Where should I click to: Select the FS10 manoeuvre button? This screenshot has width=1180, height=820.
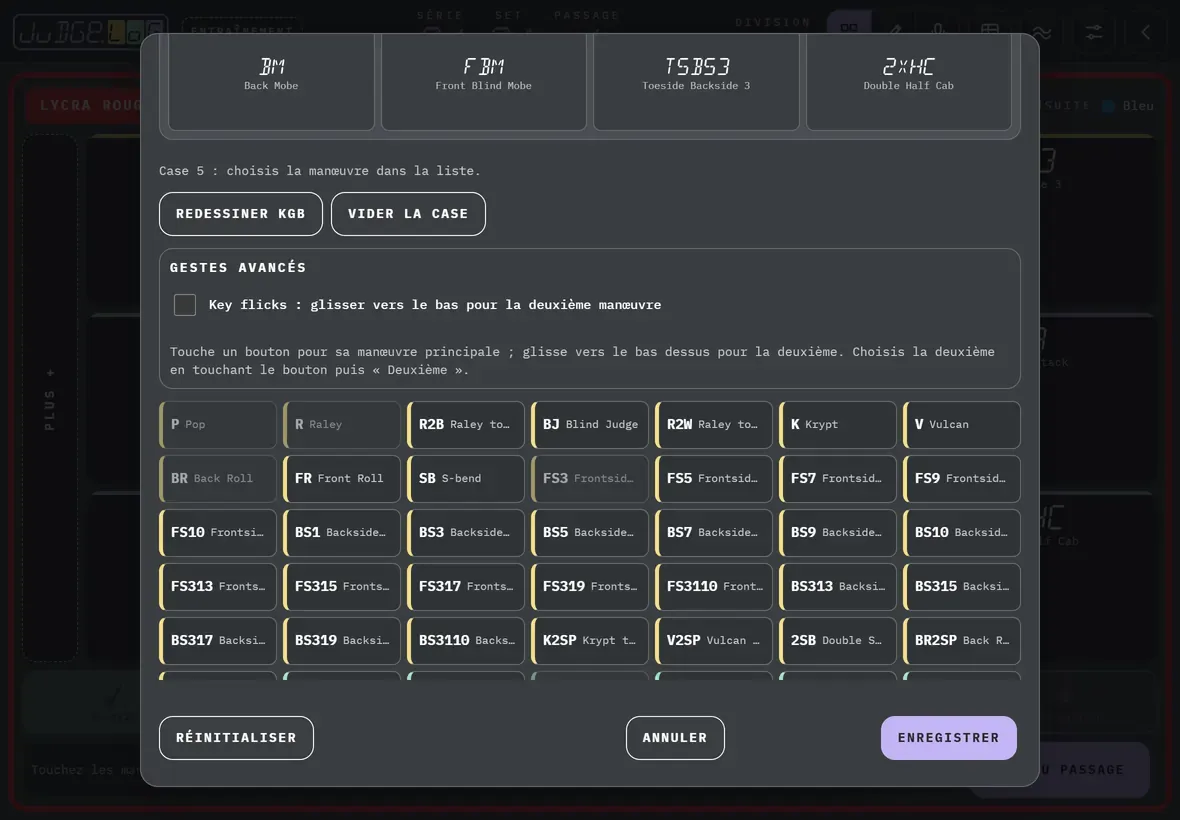pyautogui.click(x=218, y=533)
